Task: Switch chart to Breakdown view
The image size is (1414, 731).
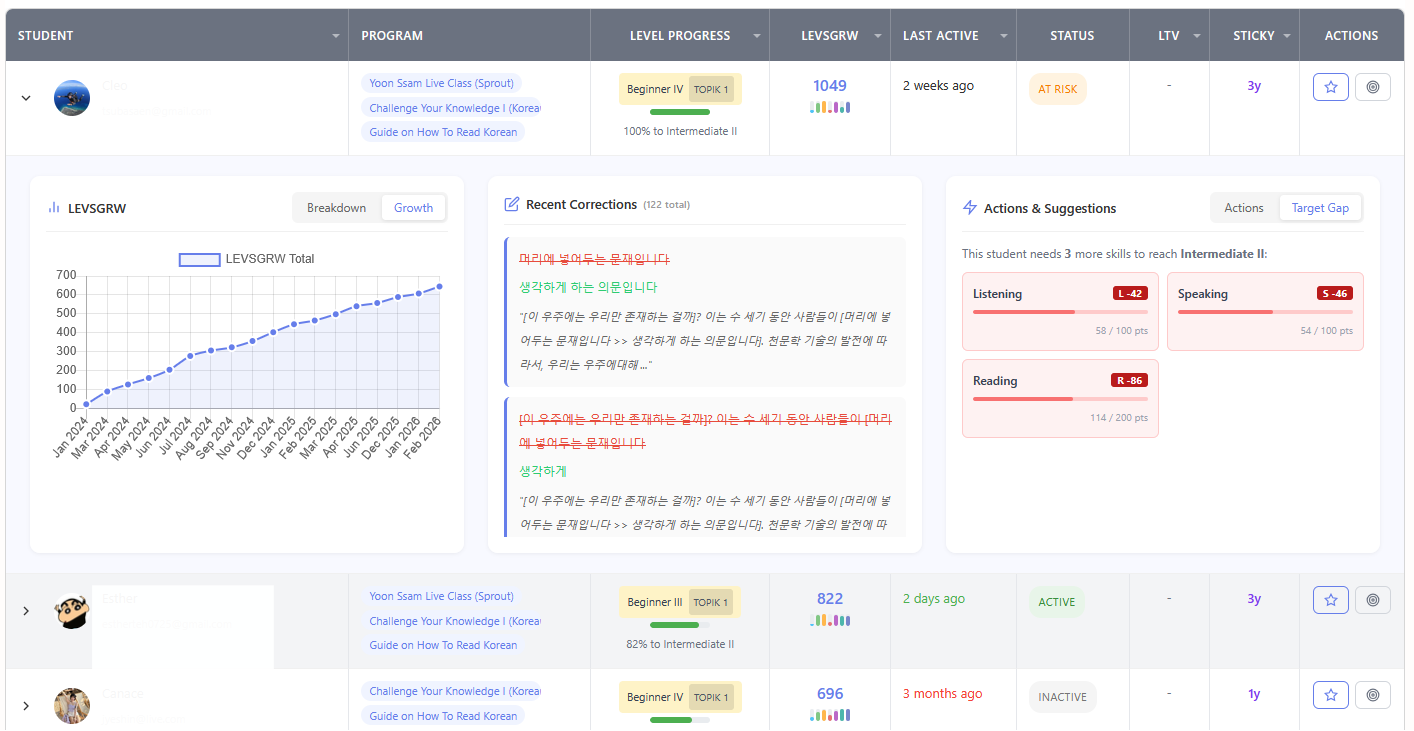Action: click(336, 208)
